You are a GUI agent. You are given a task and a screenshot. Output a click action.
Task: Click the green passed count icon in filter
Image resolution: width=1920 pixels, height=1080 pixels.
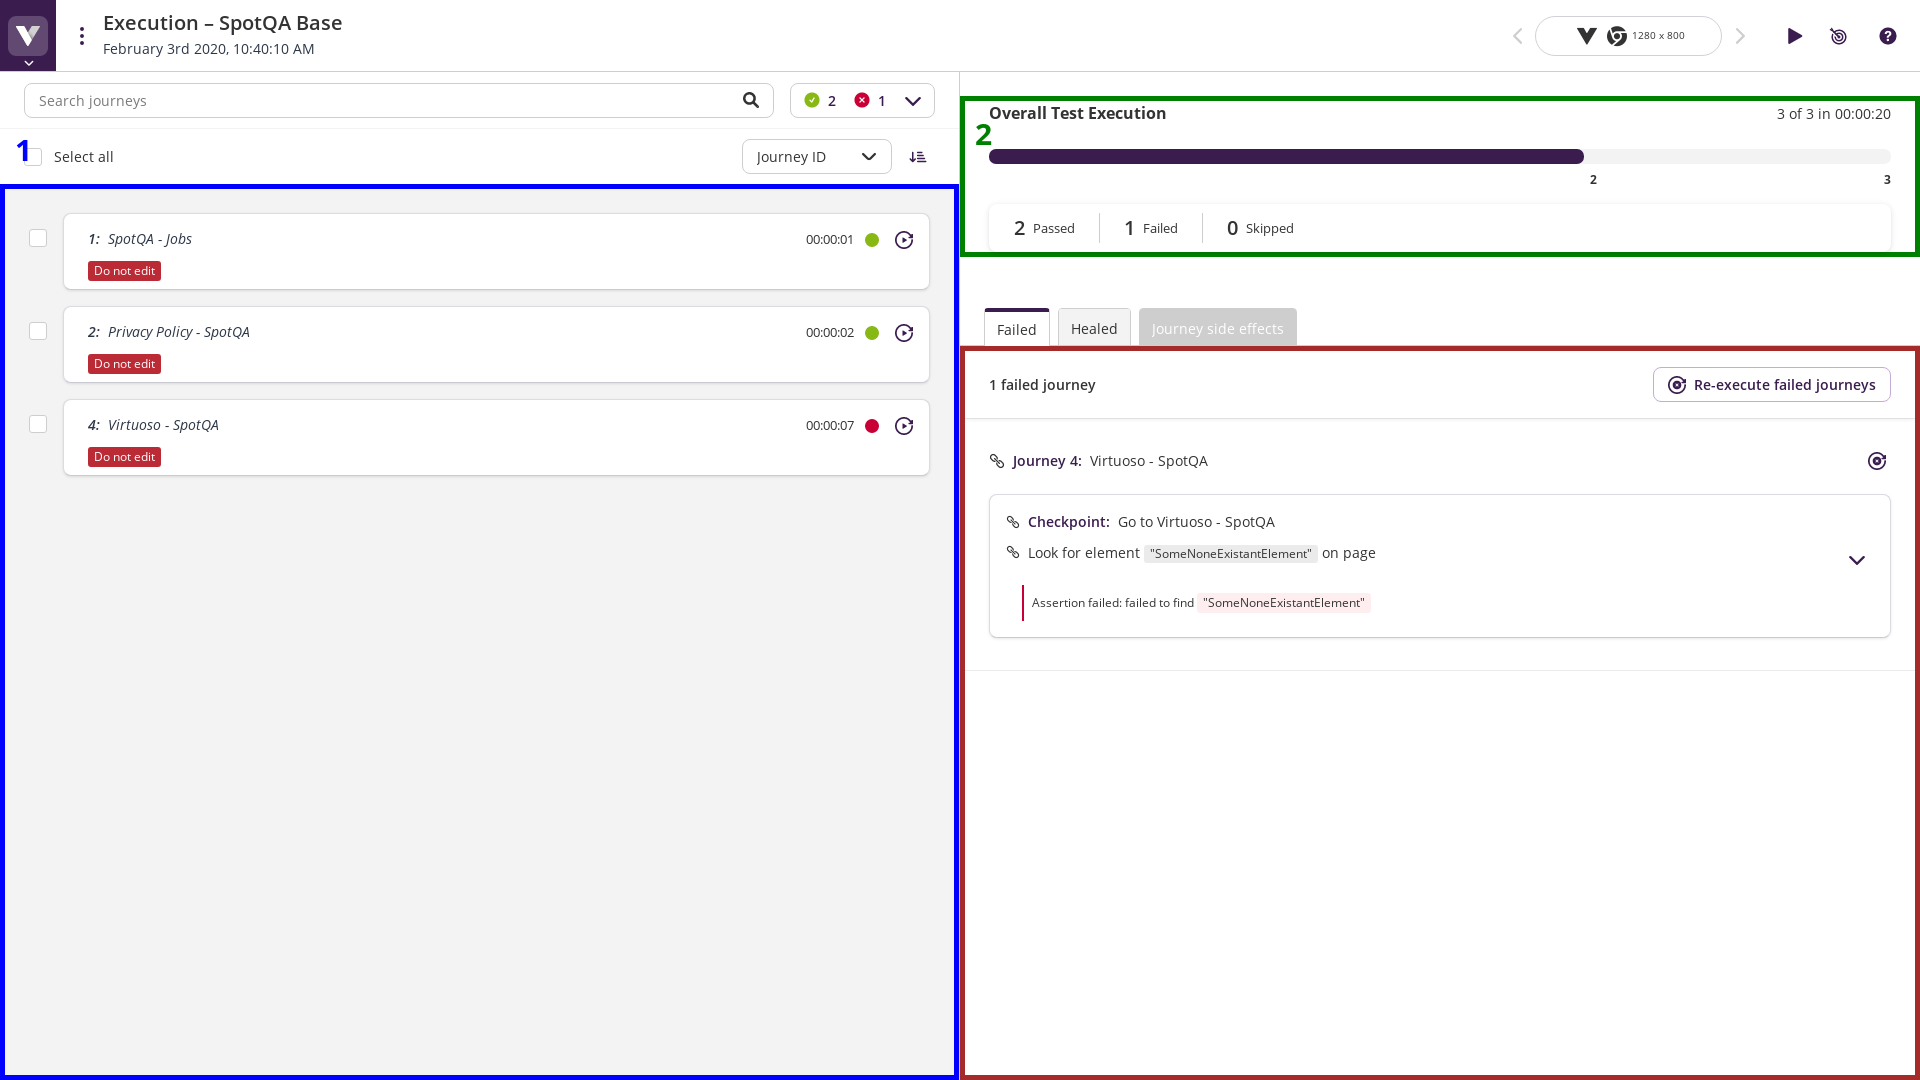[812, 100]
